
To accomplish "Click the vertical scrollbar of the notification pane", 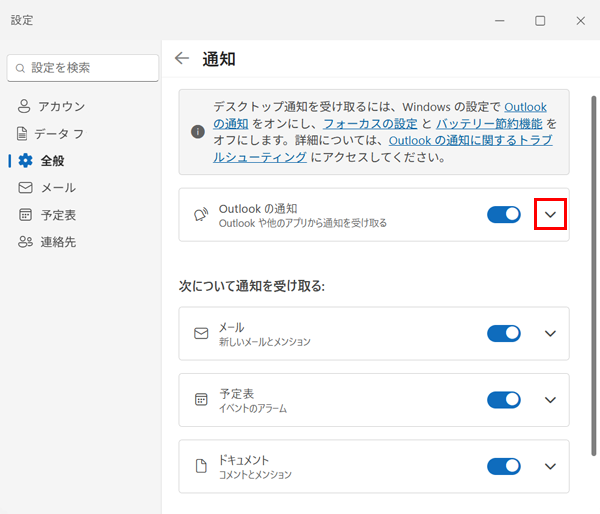I will (x=593, y=276).
